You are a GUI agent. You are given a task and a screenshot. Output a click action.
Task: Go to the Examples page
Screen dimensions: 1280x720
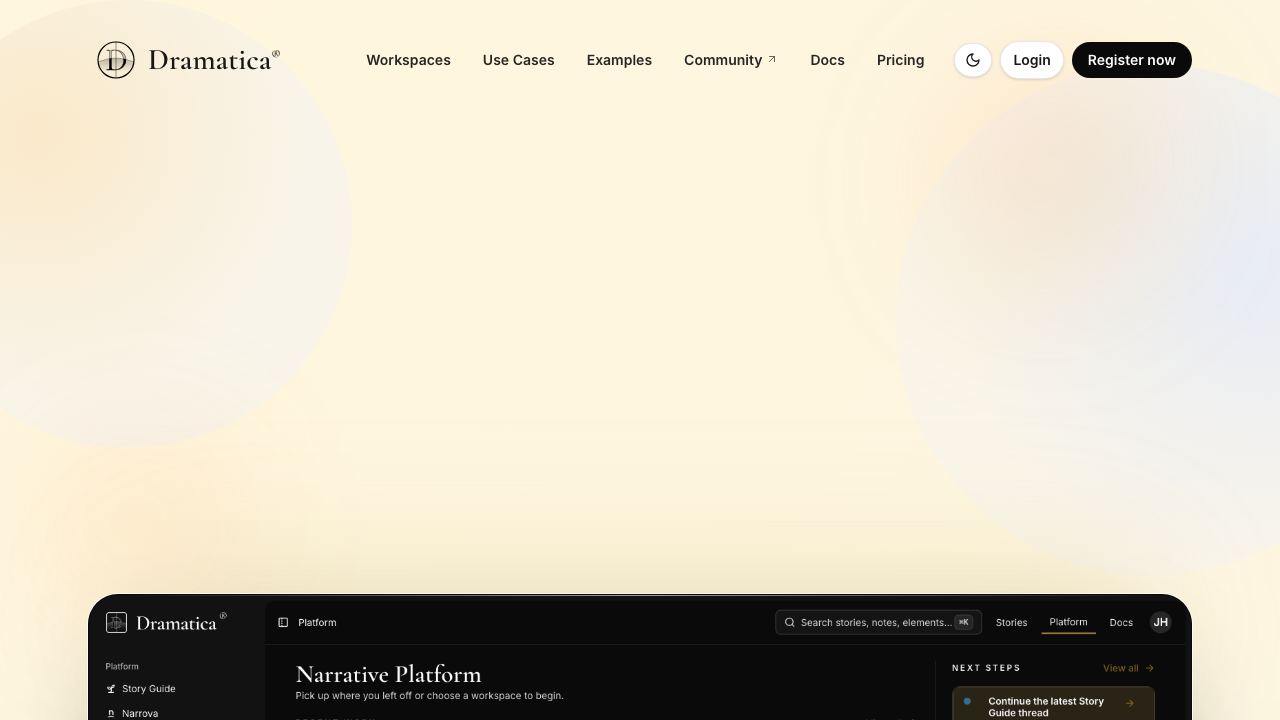[619, 60]
